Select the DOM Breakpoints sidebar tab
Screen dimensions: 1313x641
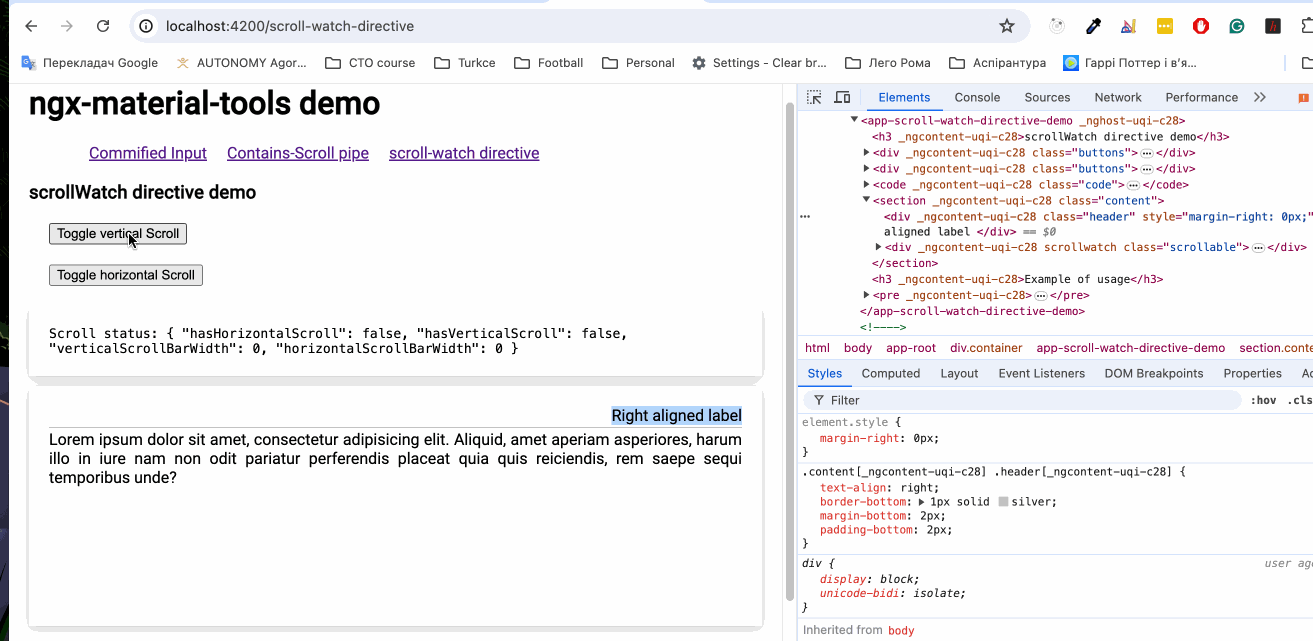[1154, 373]
